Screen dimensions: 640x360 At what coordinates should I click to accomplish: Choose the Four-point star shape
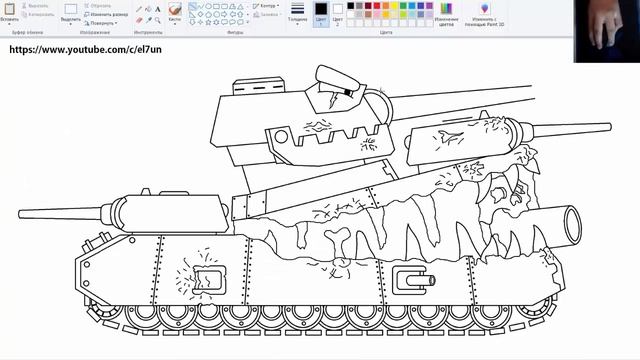point(200,22)
